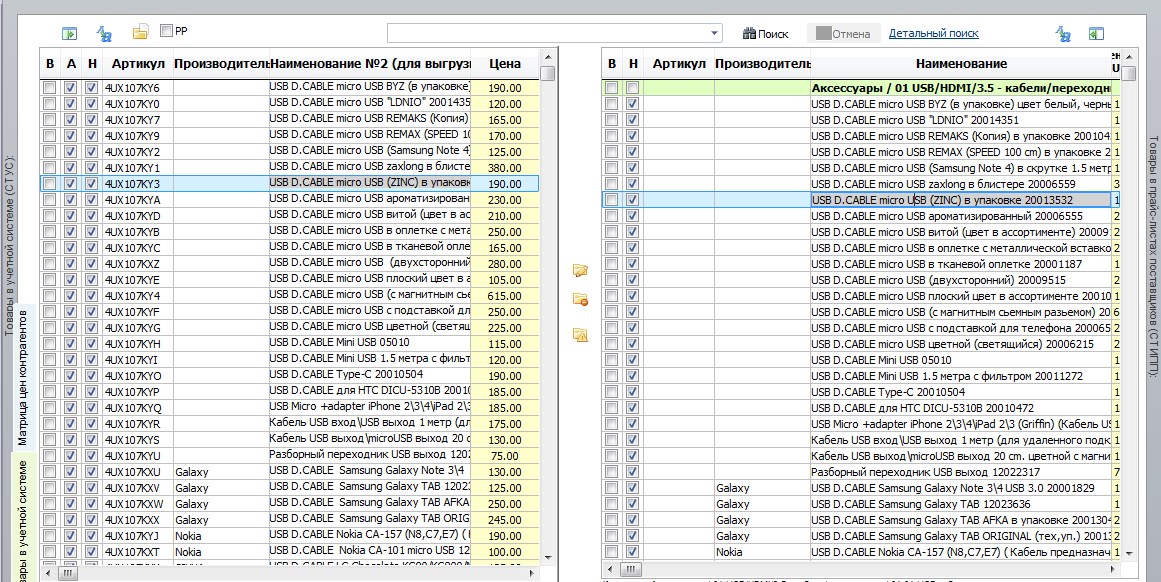This screenshot has height=582, width=1161.
Task: Click right-table Galaxy cell for TAB 12023636 row
Action: (763, 504)
